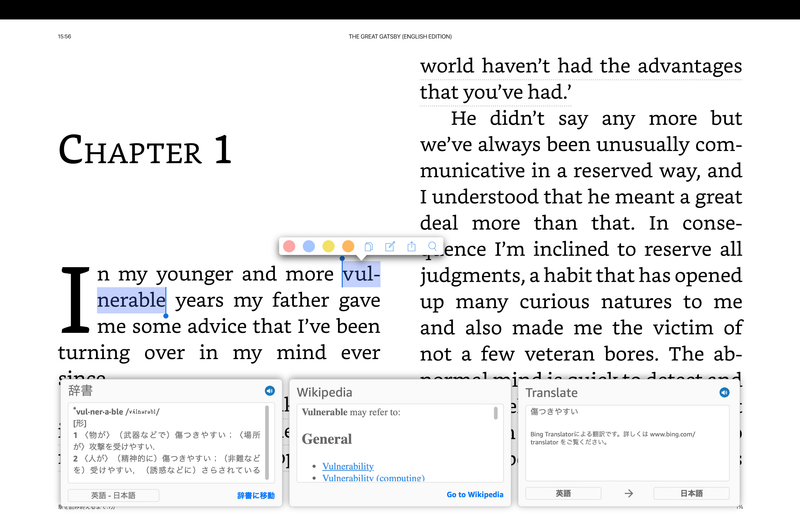
Task: Change source language 英語 in Translate
Action: pyautogui.click(x=563, y=493)
